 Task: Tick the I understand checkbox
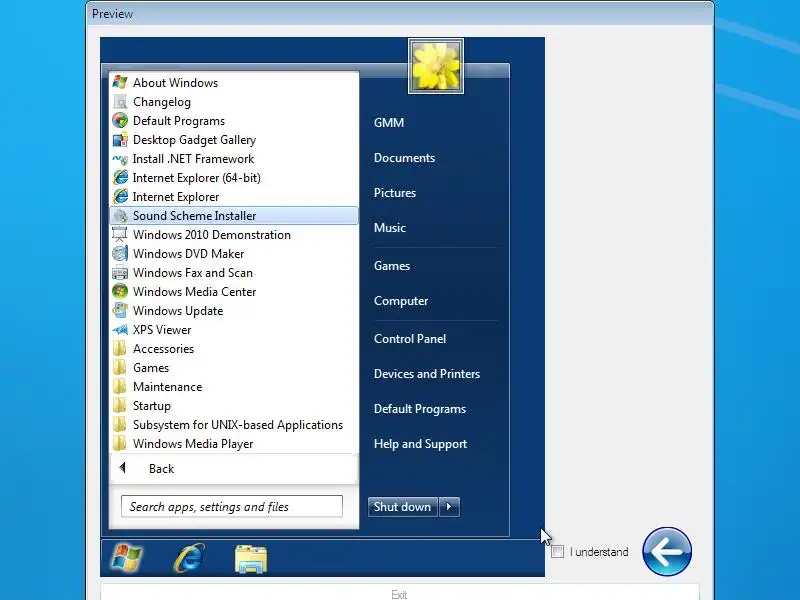pyautogui.click(x=558, y=552)
